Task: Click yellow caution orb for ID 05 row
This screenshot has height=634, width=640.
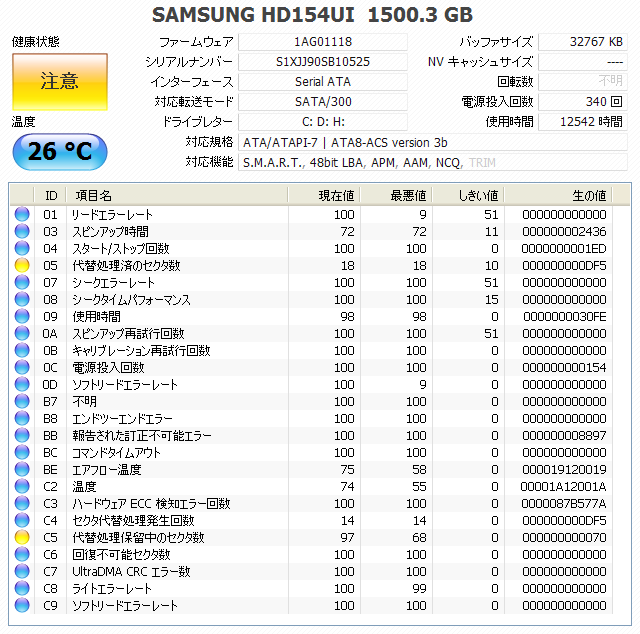Action: (22, 265)
